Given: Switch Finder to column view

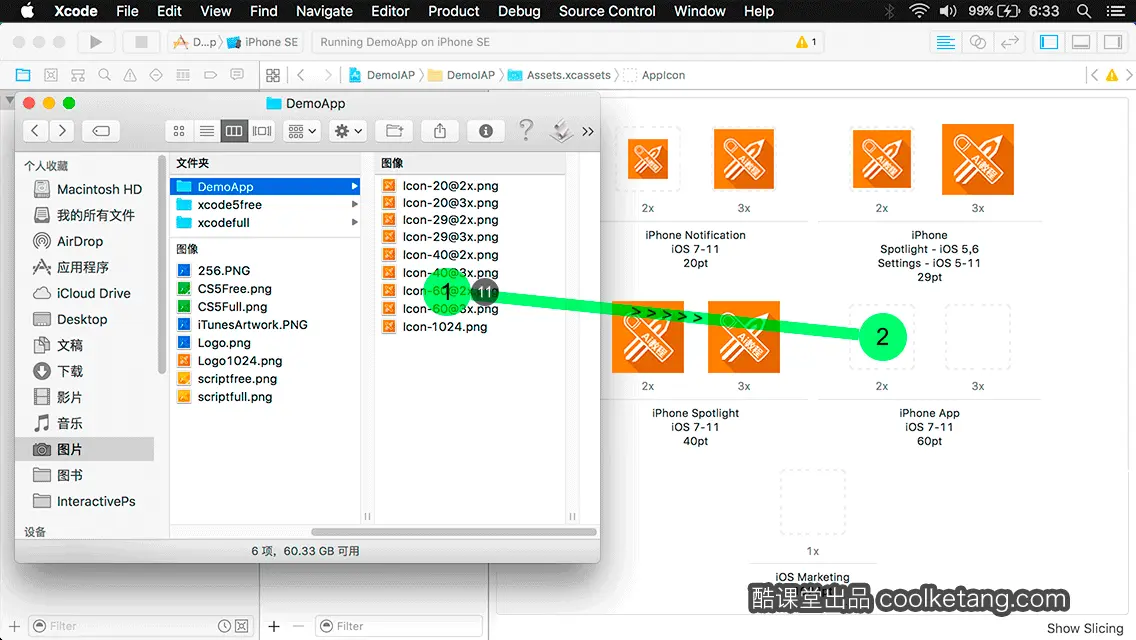Looking at the screenshot, I should click(x=234, y=131).
